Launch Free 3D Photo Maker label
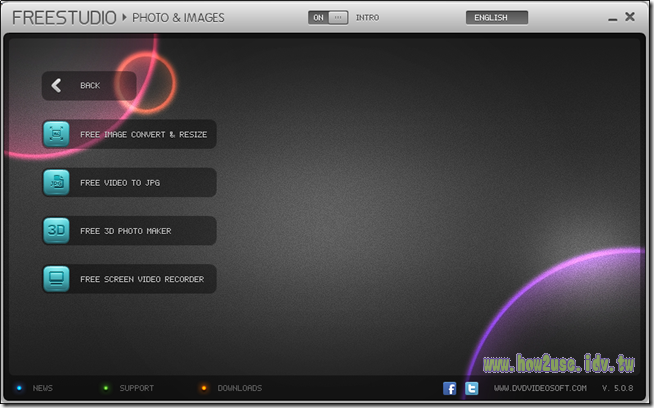The image size is (654, 408). click(x=126, y=231)
